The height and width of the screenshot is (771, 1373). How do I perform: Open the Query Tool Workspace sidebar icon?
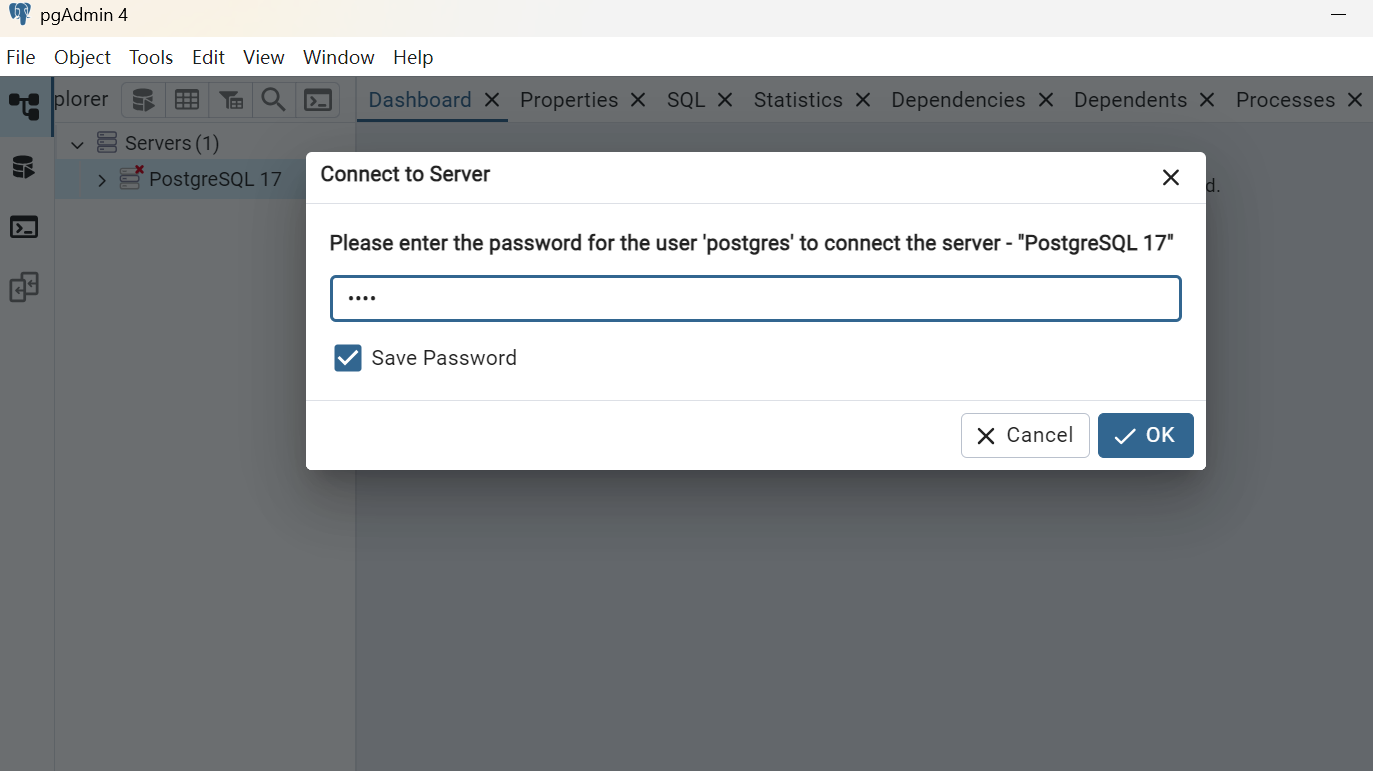[23, 167]
